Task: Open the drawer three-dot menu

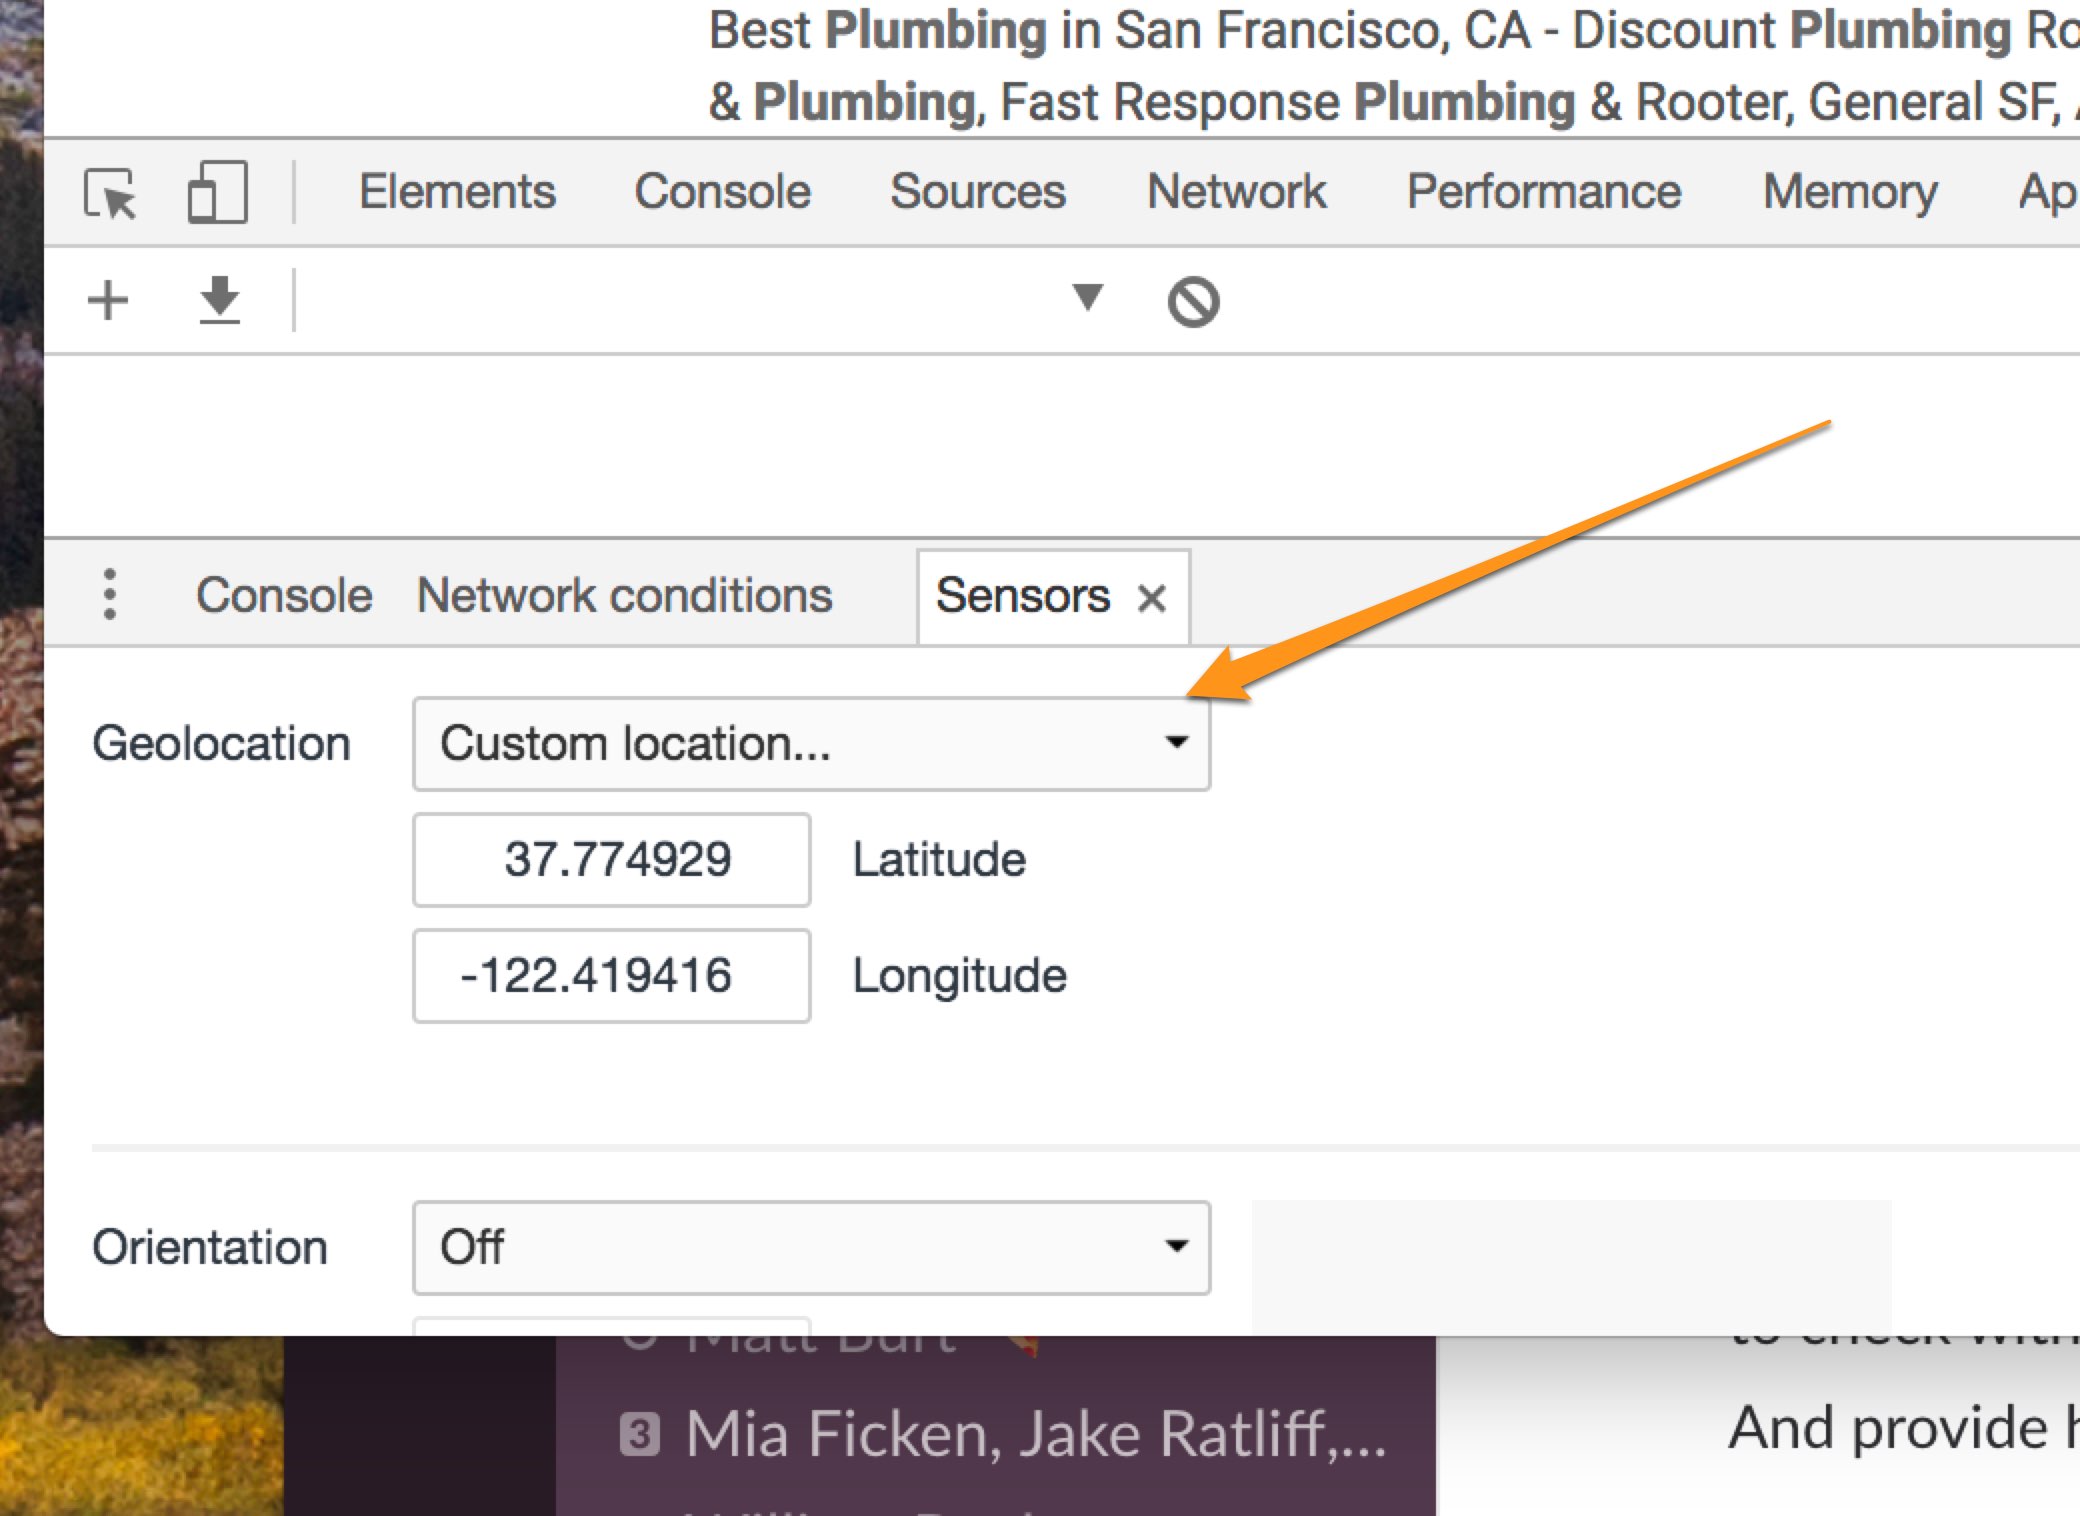Action: 110,595
